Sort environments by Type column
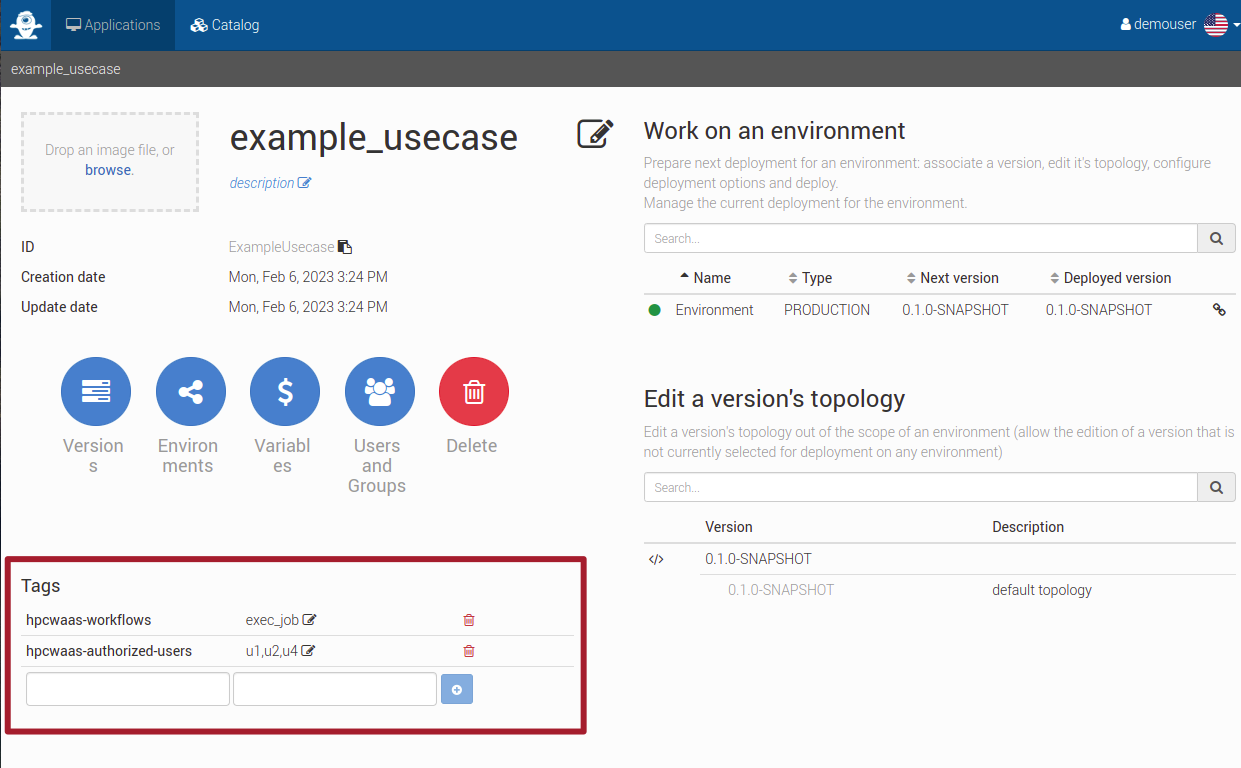 pos(810,278)
